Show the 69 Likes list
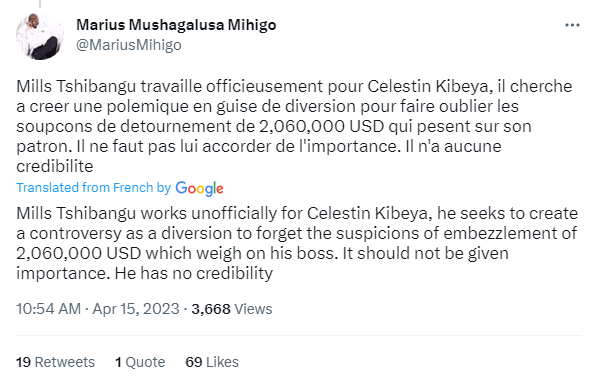This screenshot has width=598, height=385. coord(212,362)
